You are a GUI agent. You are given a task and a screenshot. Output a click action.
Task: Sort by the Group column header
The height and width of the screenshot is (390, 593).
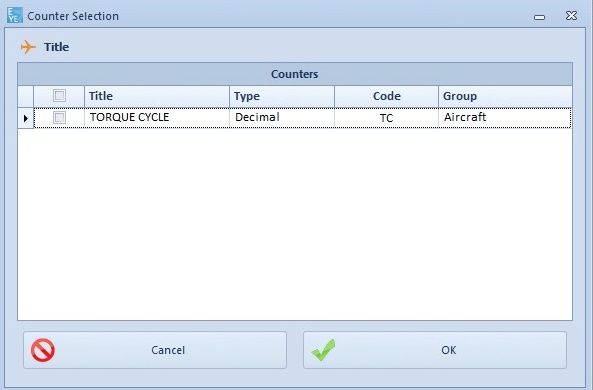point(505,96)
